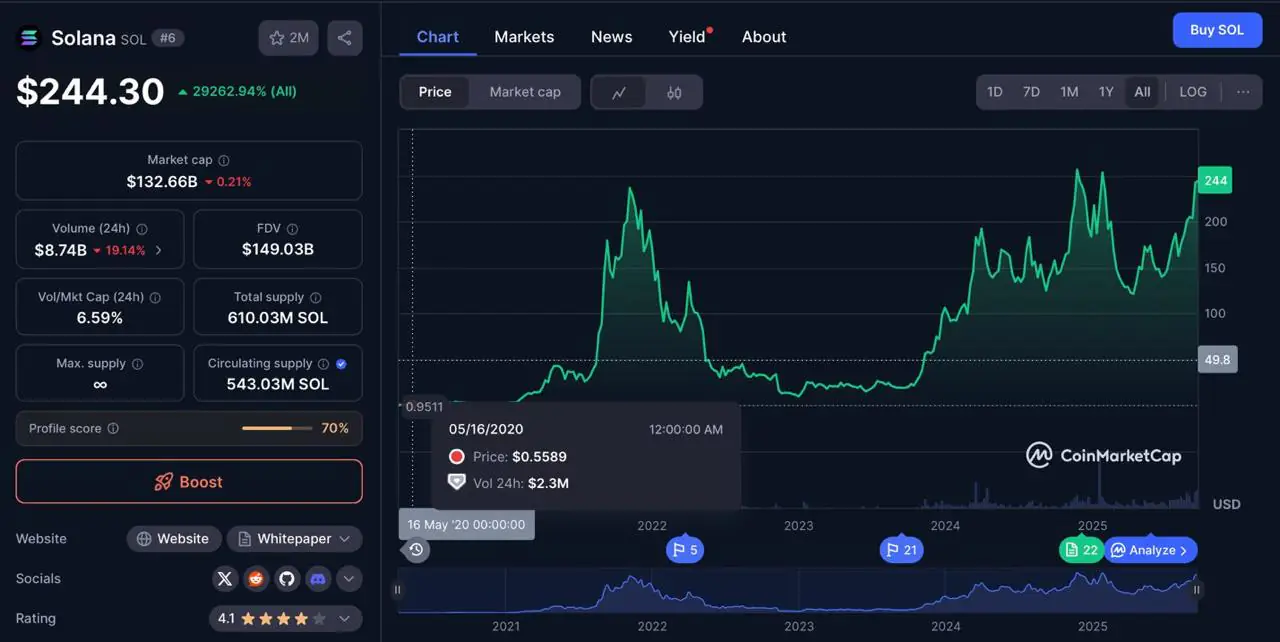Click the mini overview chart navigator
Image resolution: width=1280 pixels, height=642 pixels.
pyautogui.click(x=797, y=590)
